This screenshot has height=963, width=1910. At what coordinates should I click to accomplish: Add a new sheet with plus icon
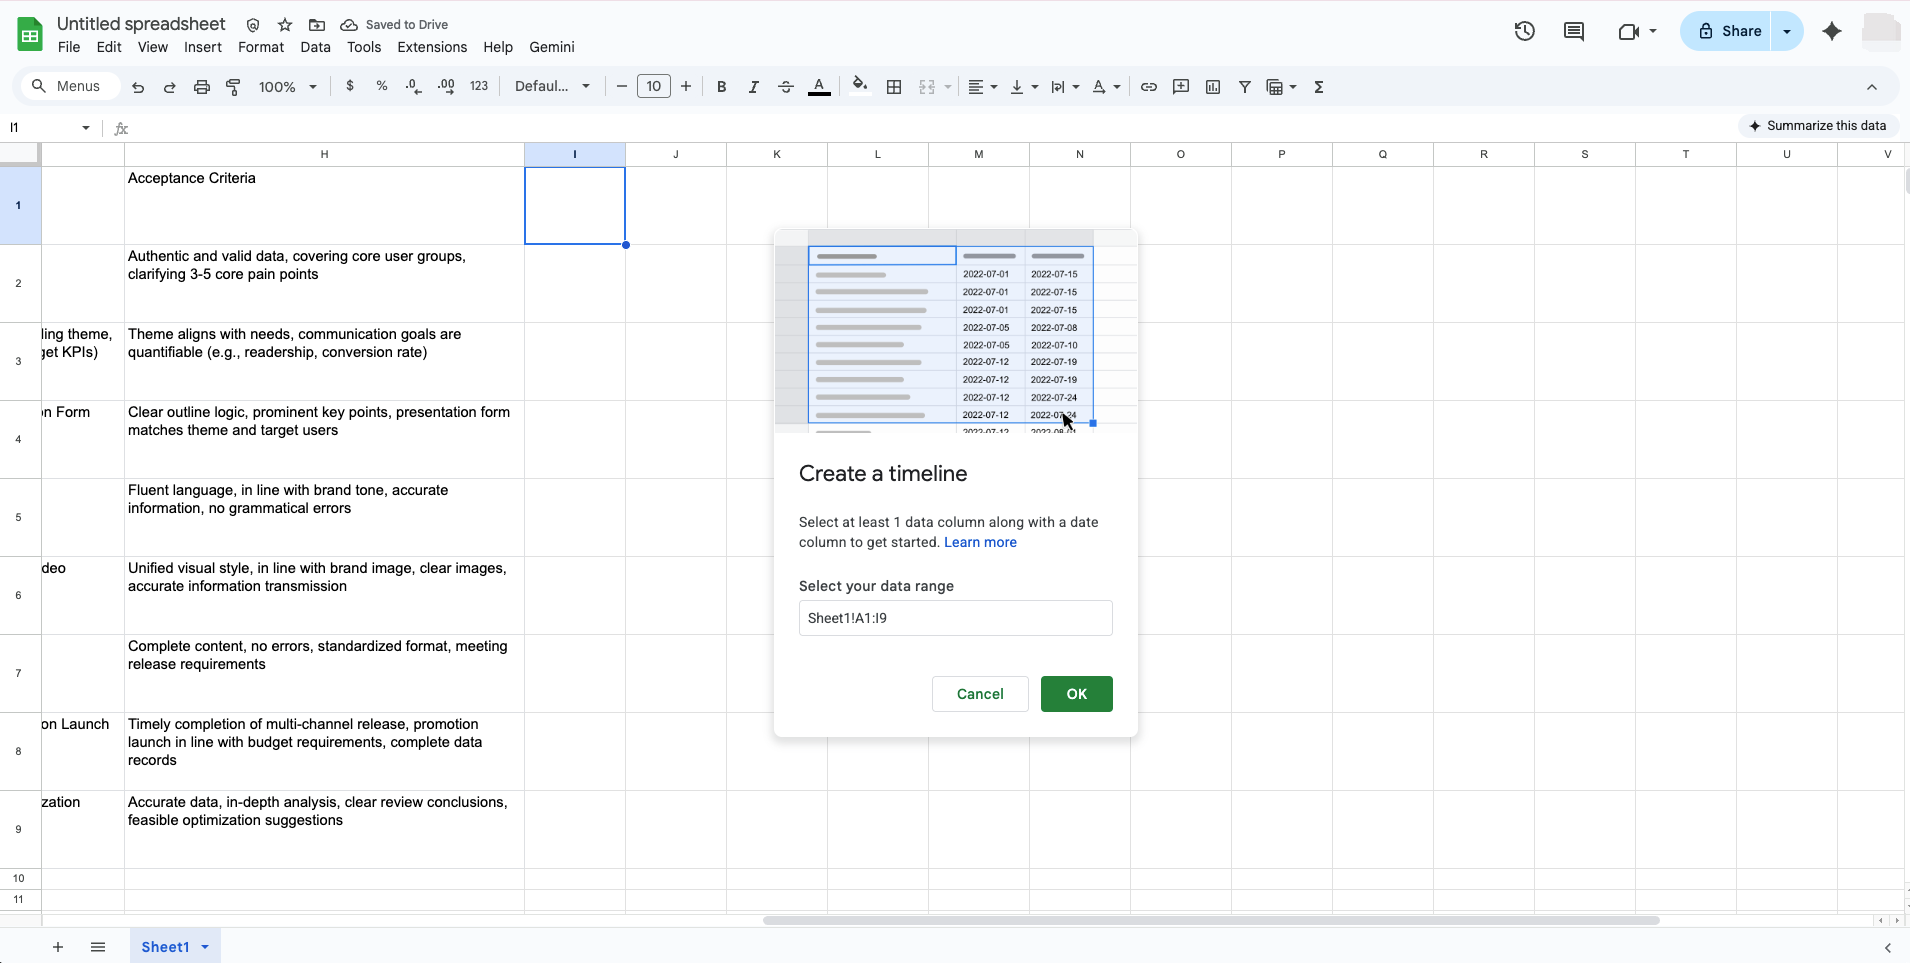coord(58,947)
